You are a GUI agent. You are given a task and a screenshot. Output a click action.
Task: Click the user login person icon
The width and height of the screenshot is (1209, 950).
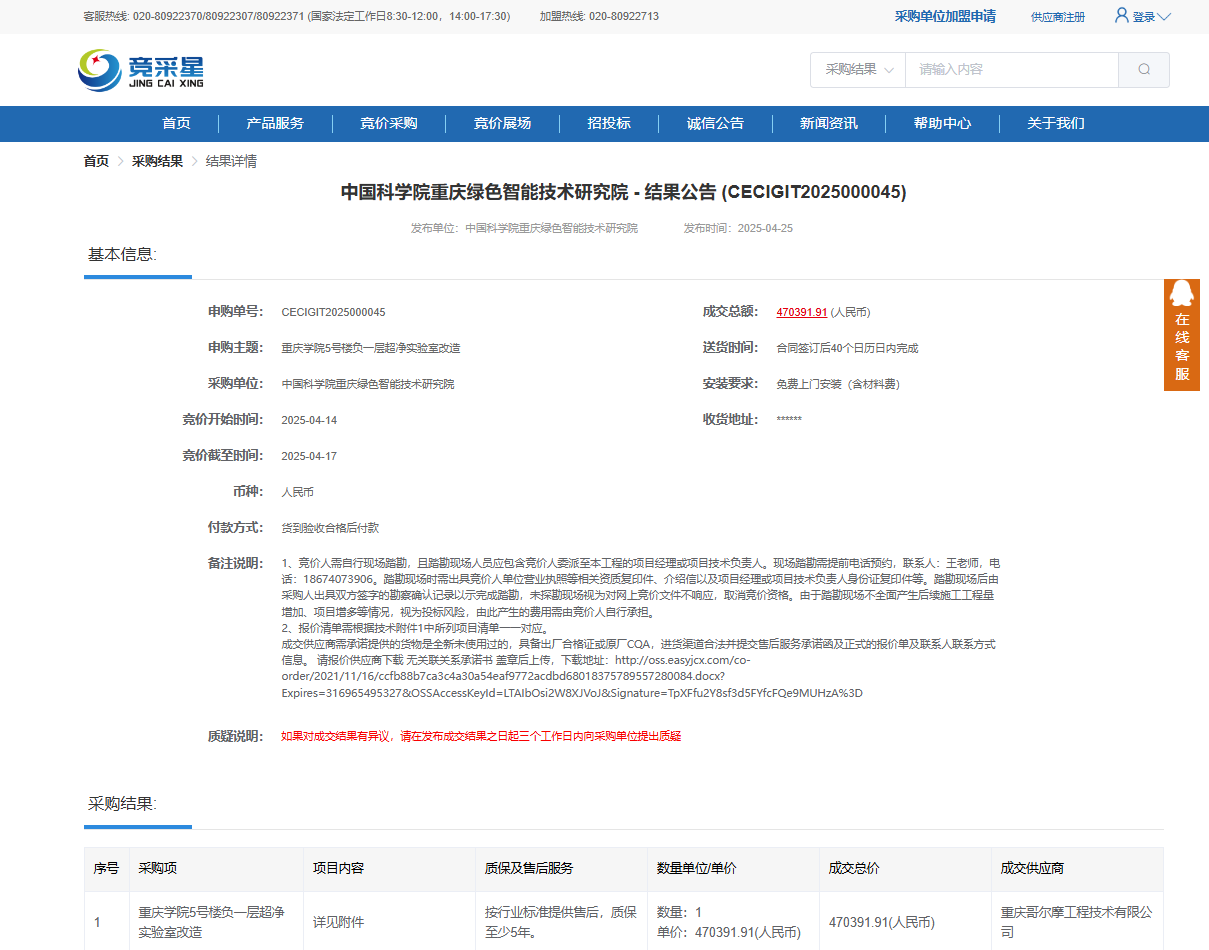[x=1119, y=16]
